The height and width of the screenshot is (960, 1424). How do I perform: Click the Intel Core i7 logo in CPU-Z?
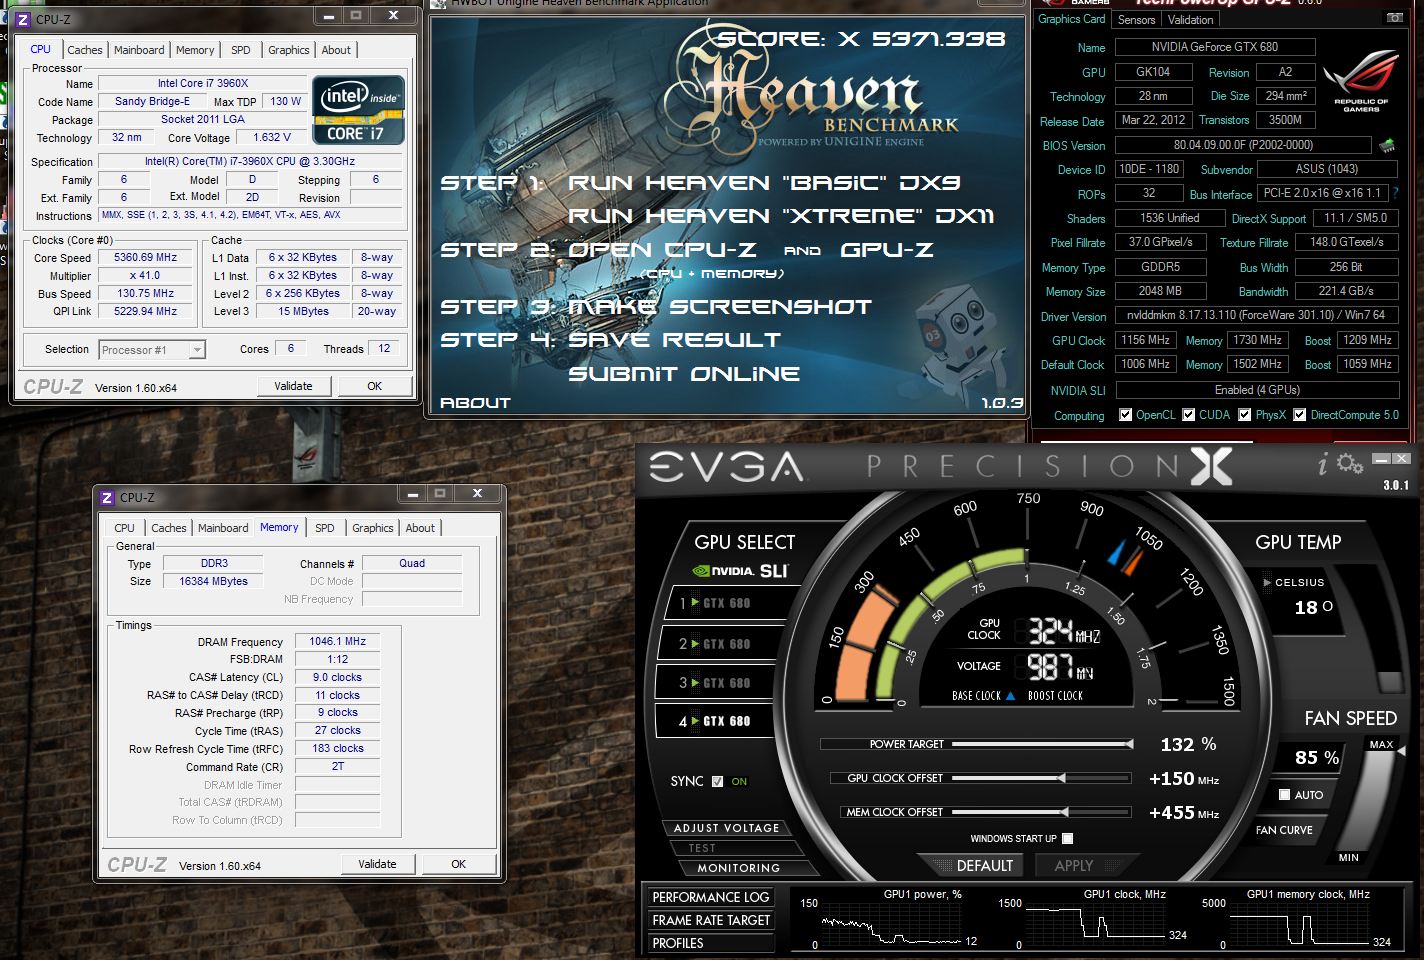pos(359,110)
